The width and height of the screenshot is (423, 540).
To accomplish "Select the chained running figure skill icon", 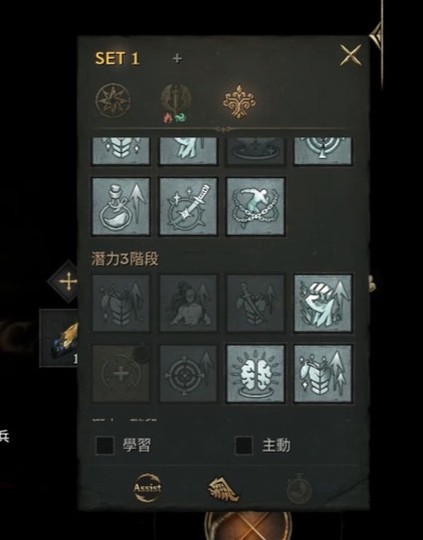I will 256,206.
